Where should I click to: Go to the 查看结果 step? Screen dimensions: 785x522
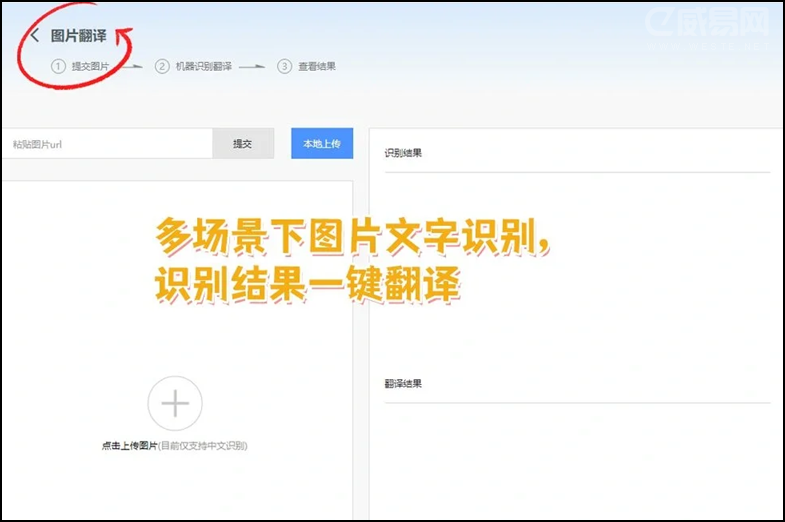point(316,67)
